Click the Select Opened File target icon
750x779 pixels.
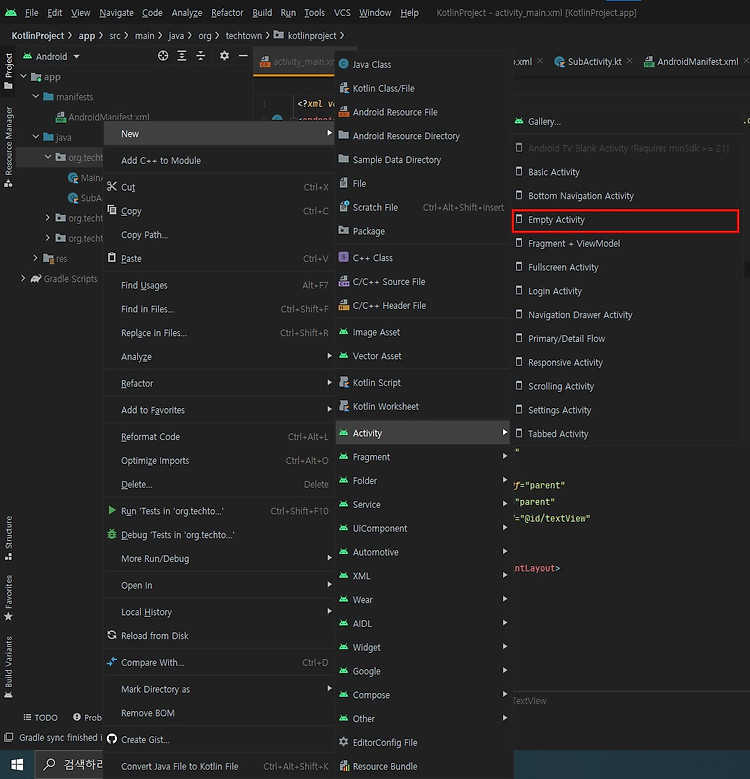coord(163,56)
